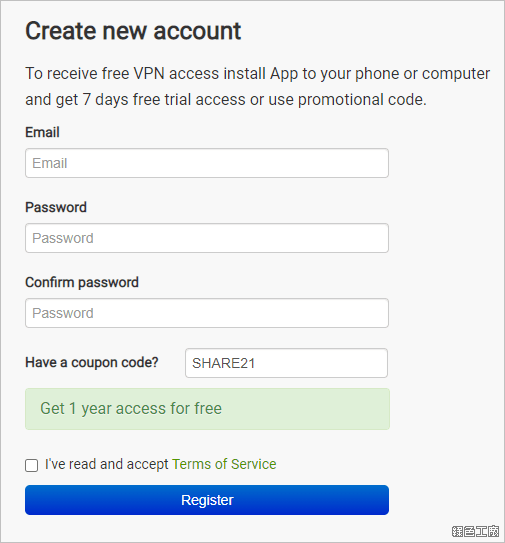The width and height of the screenshot is (505, 543).
Task: Check the accept Terms of Service checkbox
Action: [x=32, y=465]
